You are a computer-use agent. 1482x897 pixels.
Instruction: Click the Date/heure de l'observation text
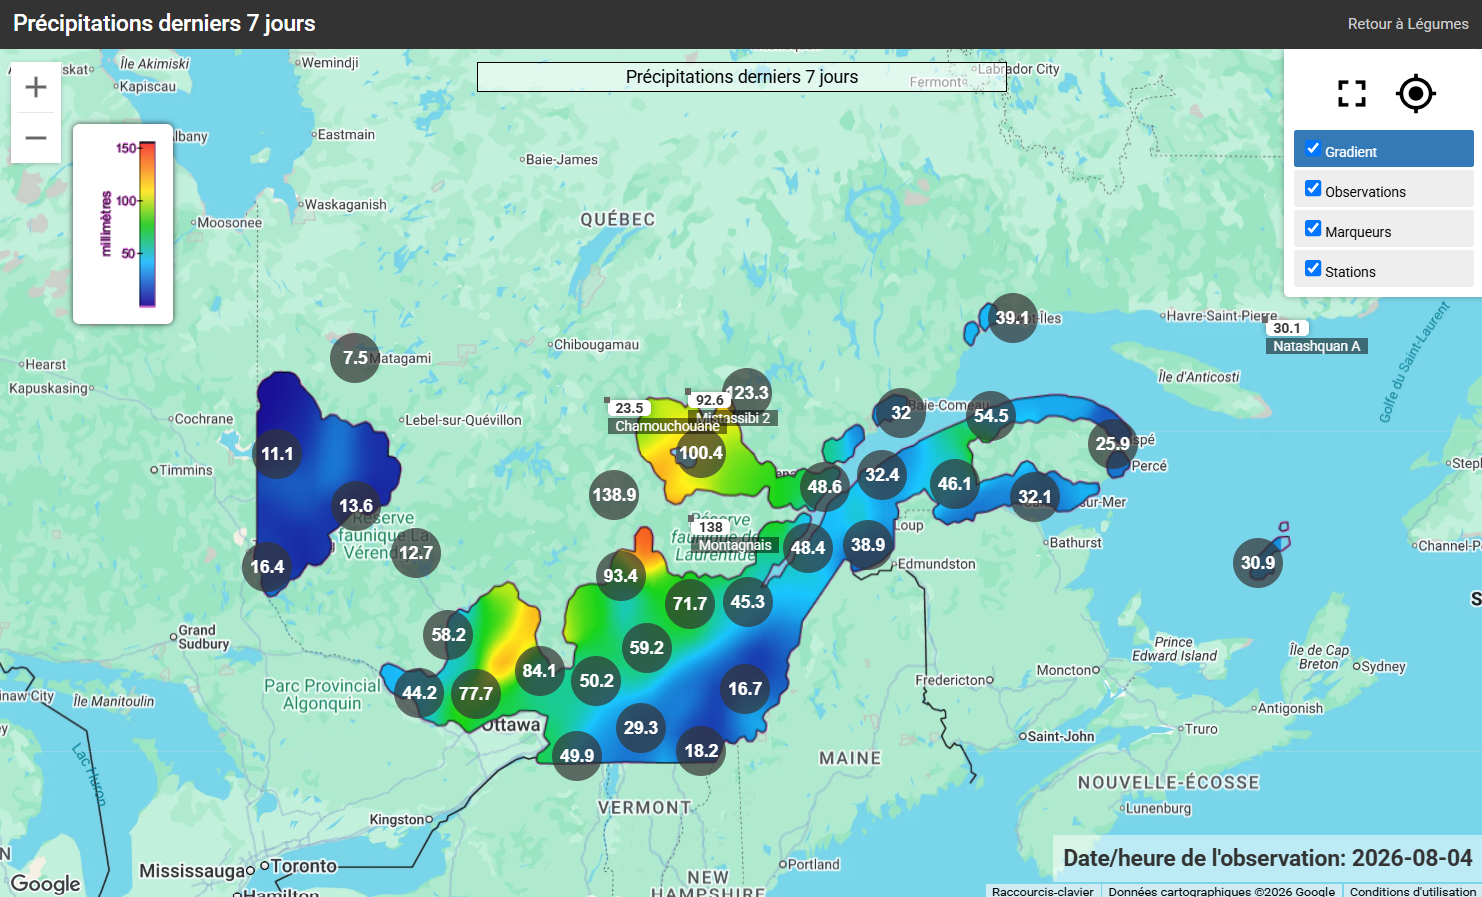(1268, 858)
